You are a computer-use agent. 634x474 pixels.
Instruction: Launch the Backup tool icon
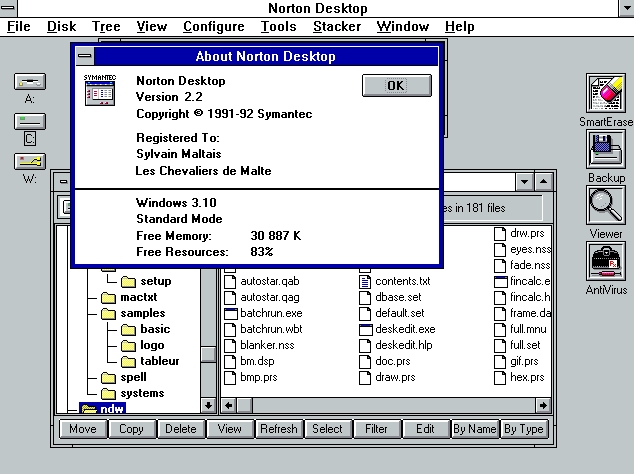point(605,149)
